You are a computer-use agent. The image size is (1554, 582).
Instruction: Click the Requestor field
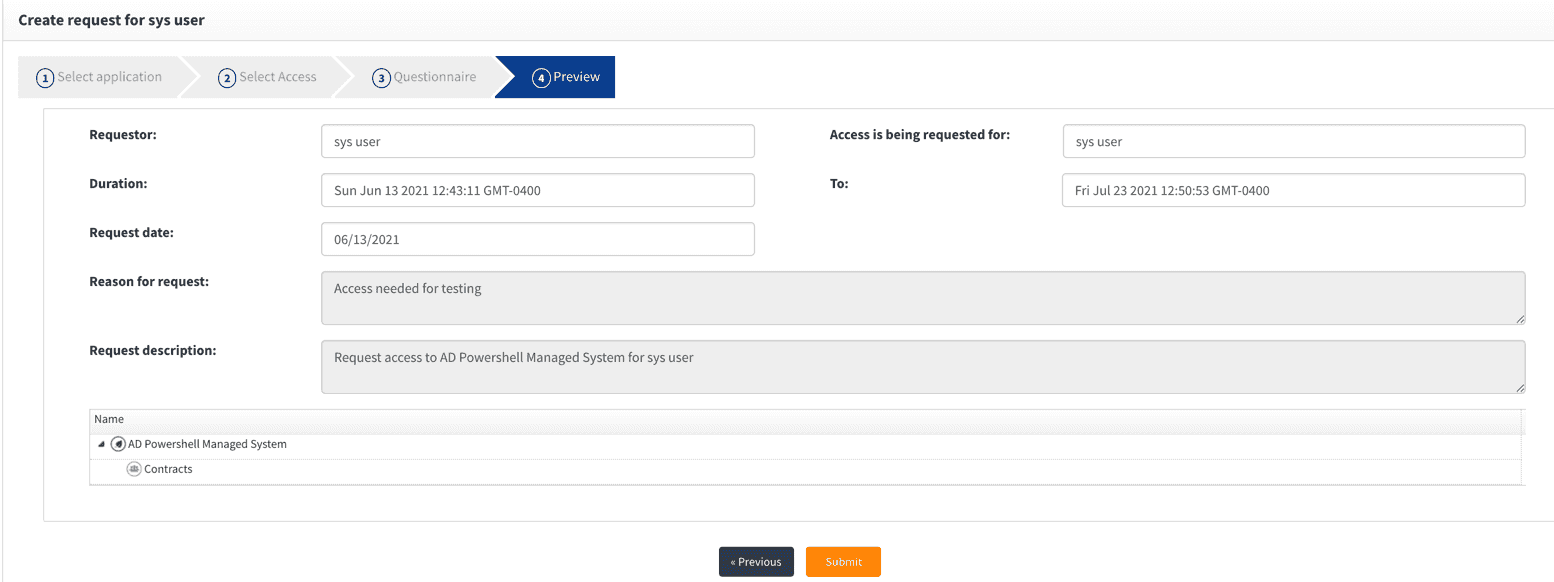coord(537,142)
